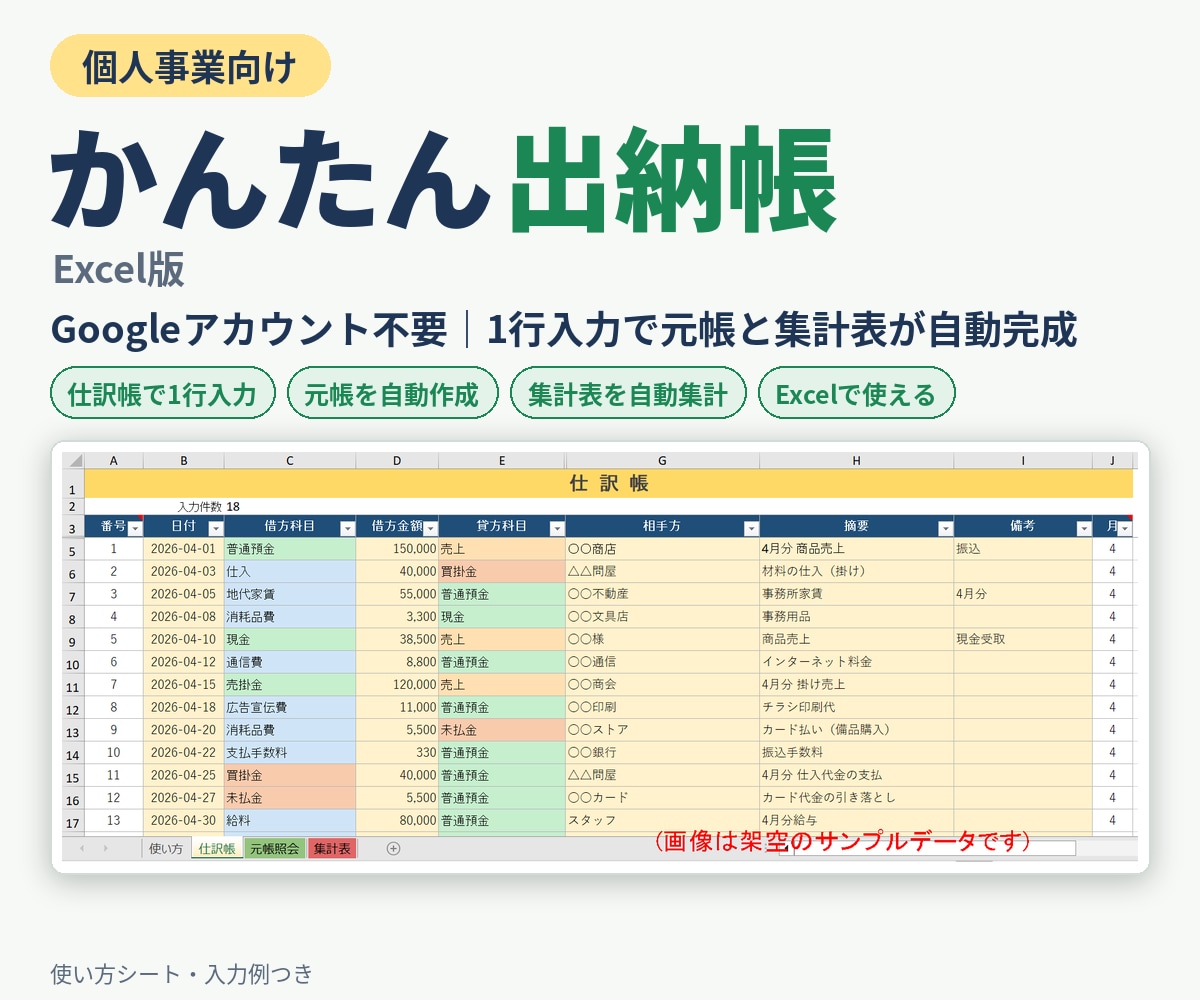This screenshot has width=1200, height=1000.
Task: Click date cell 2026-04-01
Action: (184, 549)
